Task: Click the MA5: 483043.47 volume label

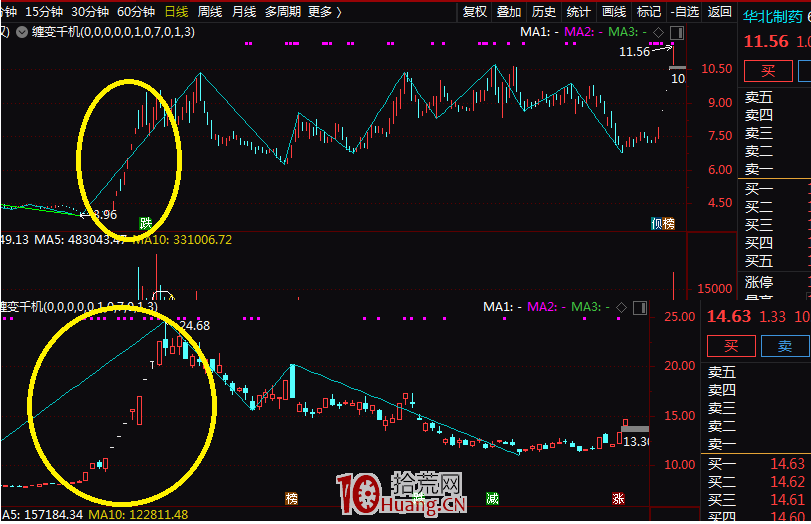Action: click(x=81, y=240)
